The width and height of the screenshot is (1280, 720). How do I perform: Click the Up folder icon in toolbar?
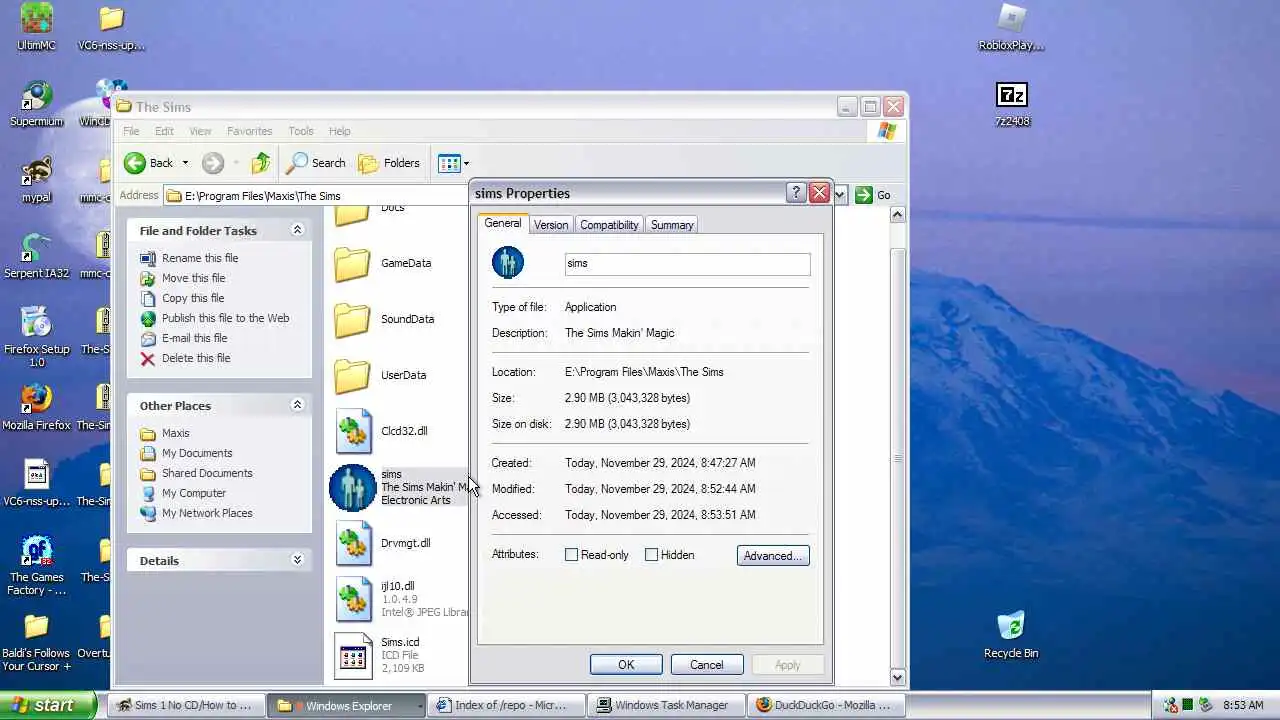[261, 163]
